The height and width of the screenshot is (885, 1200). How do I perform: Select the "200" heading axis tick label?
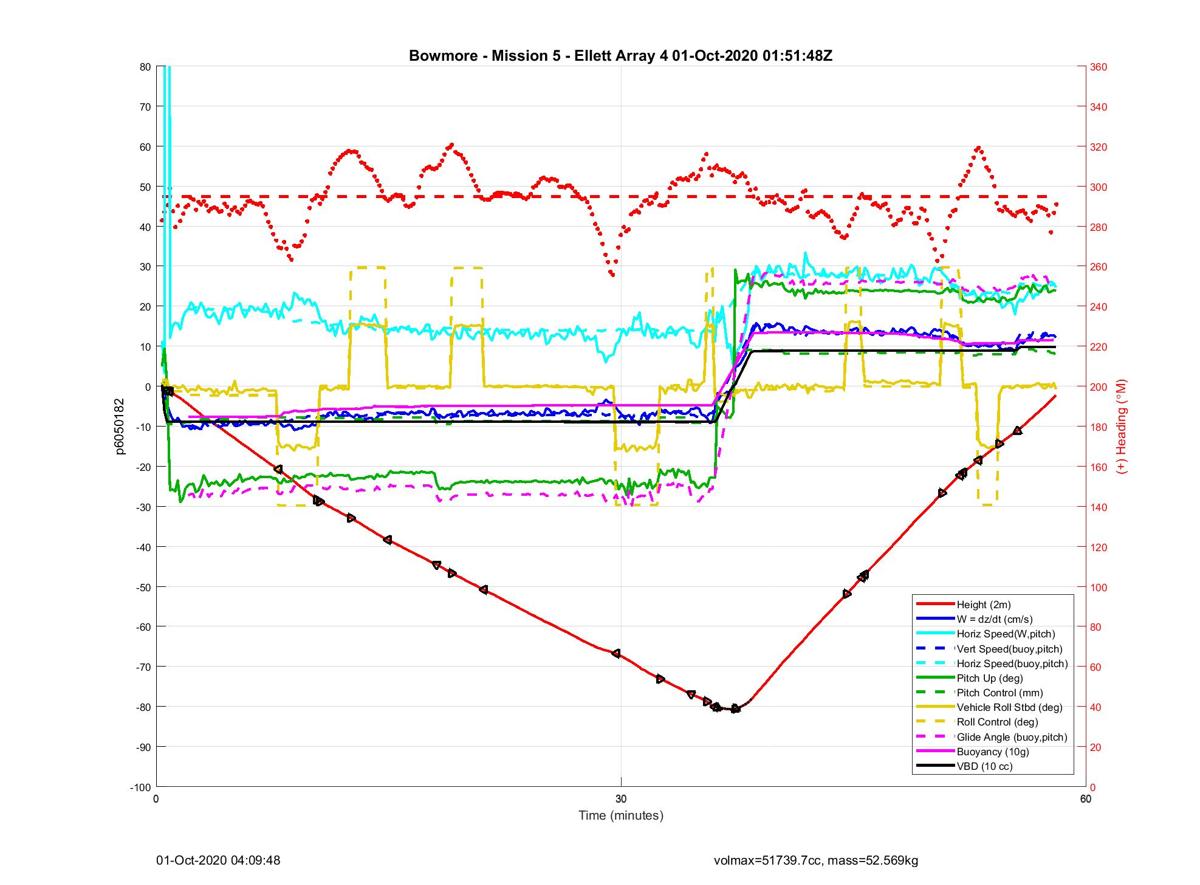tap(1098, 387)
